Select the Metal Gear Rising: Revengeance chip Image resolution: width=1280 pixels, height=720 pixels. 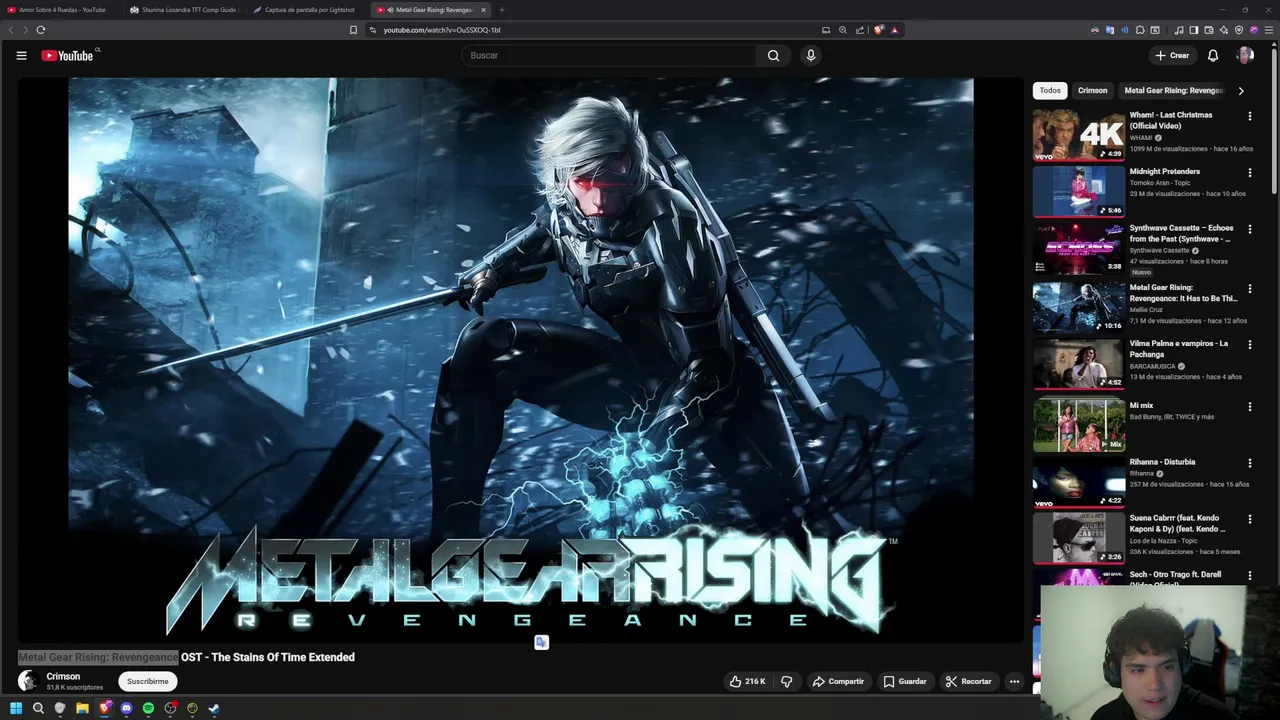(x=1174, y=91)
